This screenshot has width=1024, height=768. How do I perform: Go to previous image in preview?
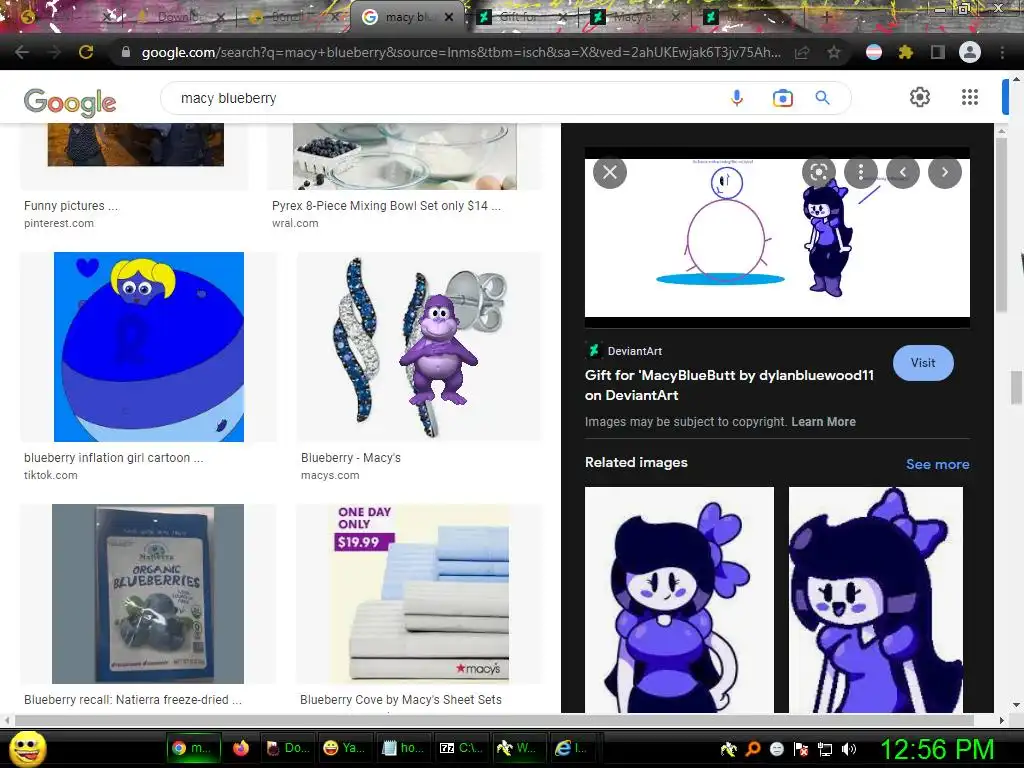(x=903, y=172)
